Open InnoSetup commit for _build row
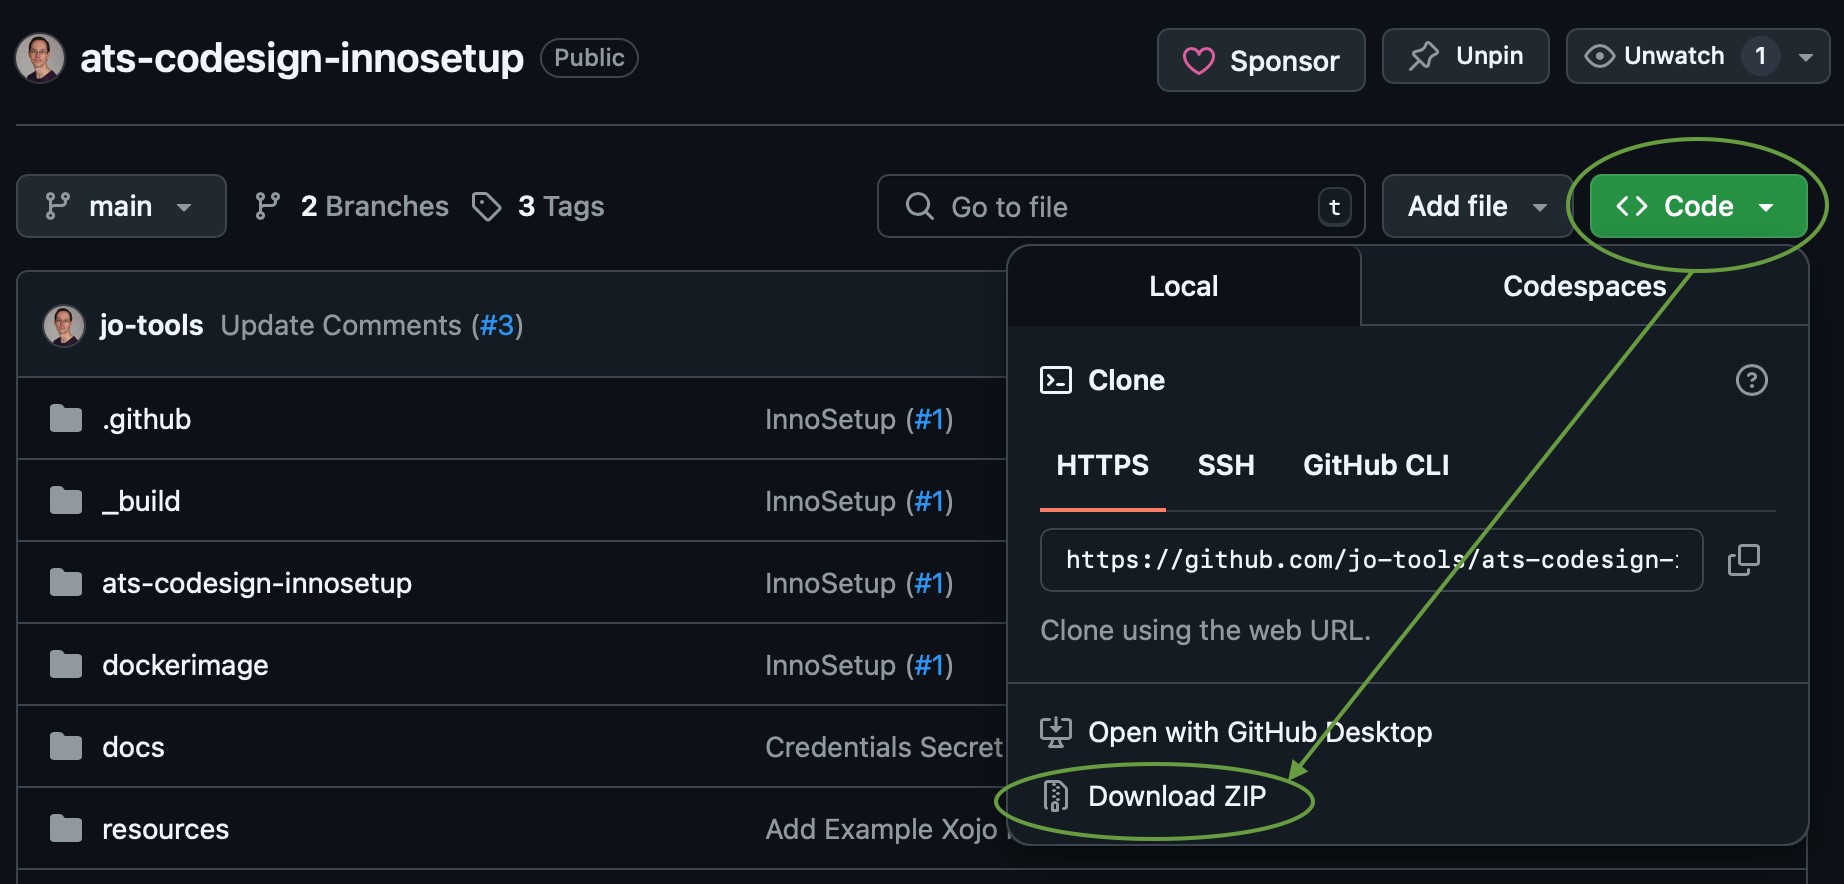The width and height of the screenshot is (1844, 884). click(830, 501)
